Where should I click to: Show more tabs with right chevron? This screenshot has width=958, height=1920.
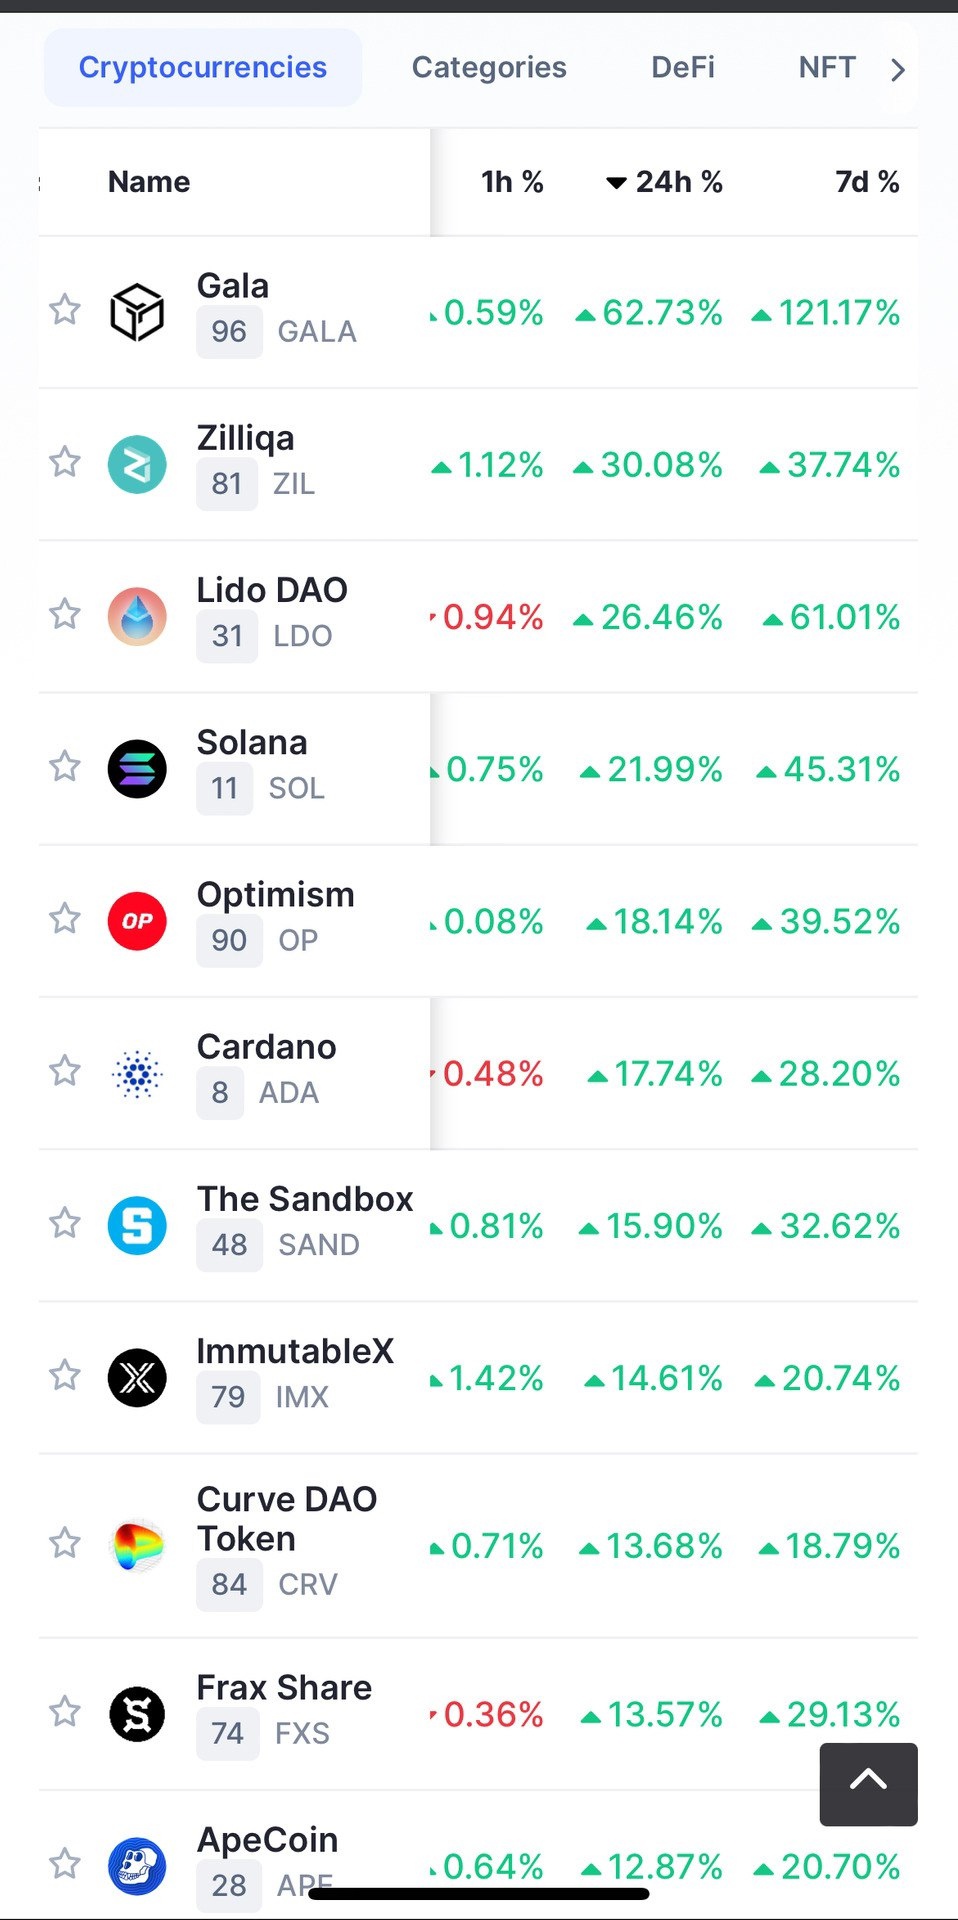point(897,69)
